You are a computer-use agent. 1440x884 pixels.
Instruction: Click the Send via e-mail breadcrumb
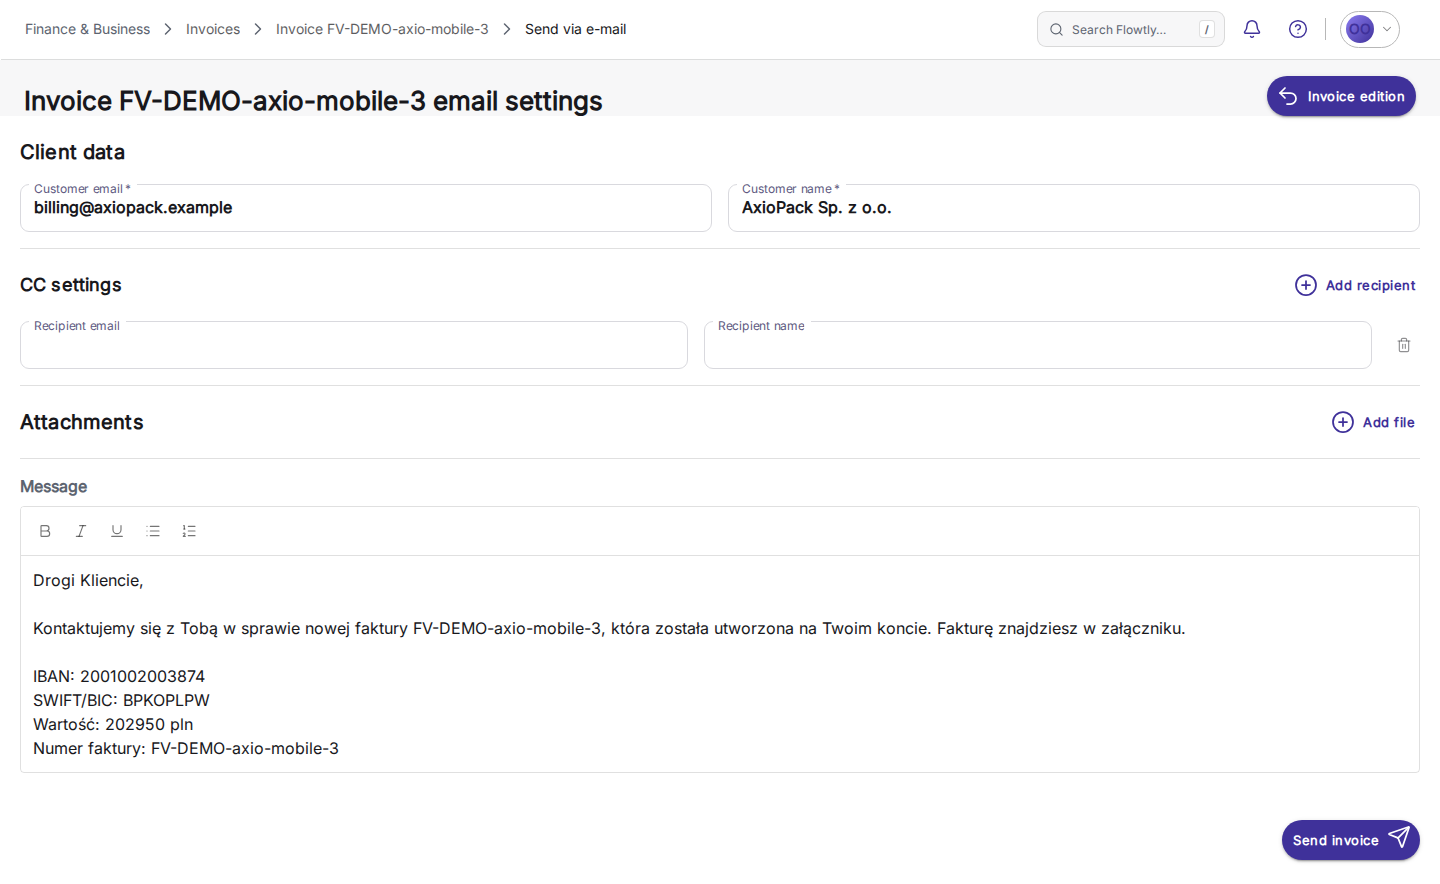click(576, 29)
